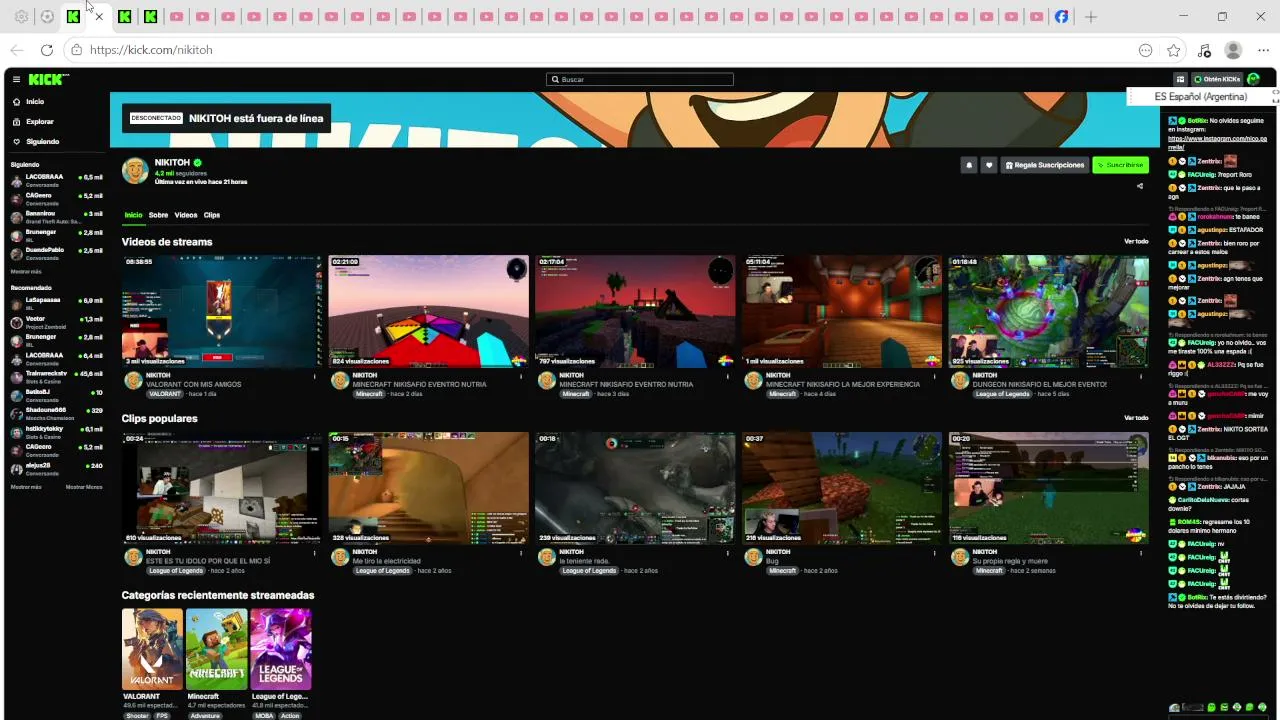Switch to the Facebook browser tab
The height and width of the screenshot is (720, 1280).
pyautogui.click(x=1061, y=17)
